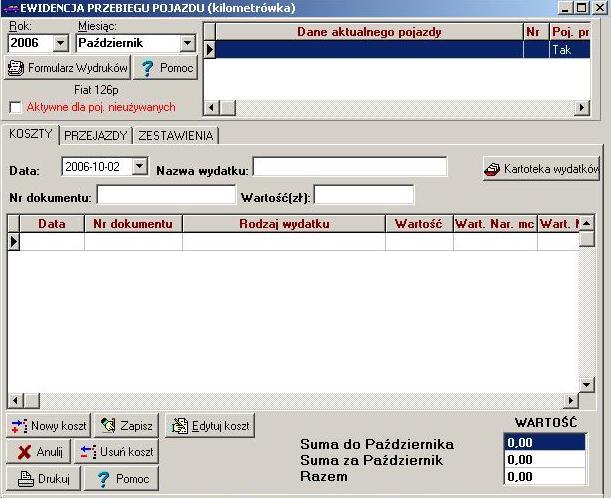Viewport: 611px width, 498px height.
Task: Switch to the ZESTAWIENIA tab
Action: pos(176,136)
